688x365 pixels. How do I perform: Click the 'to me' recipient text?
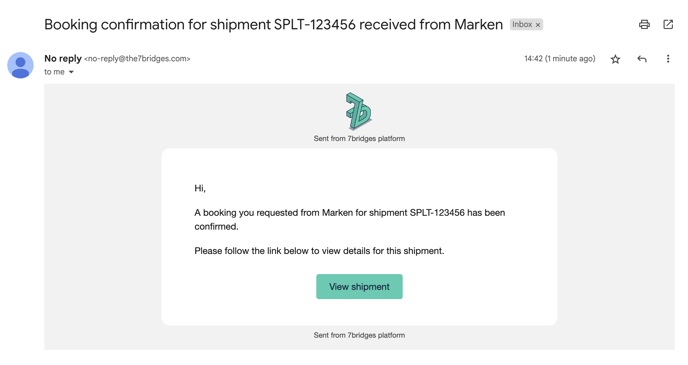54,72
